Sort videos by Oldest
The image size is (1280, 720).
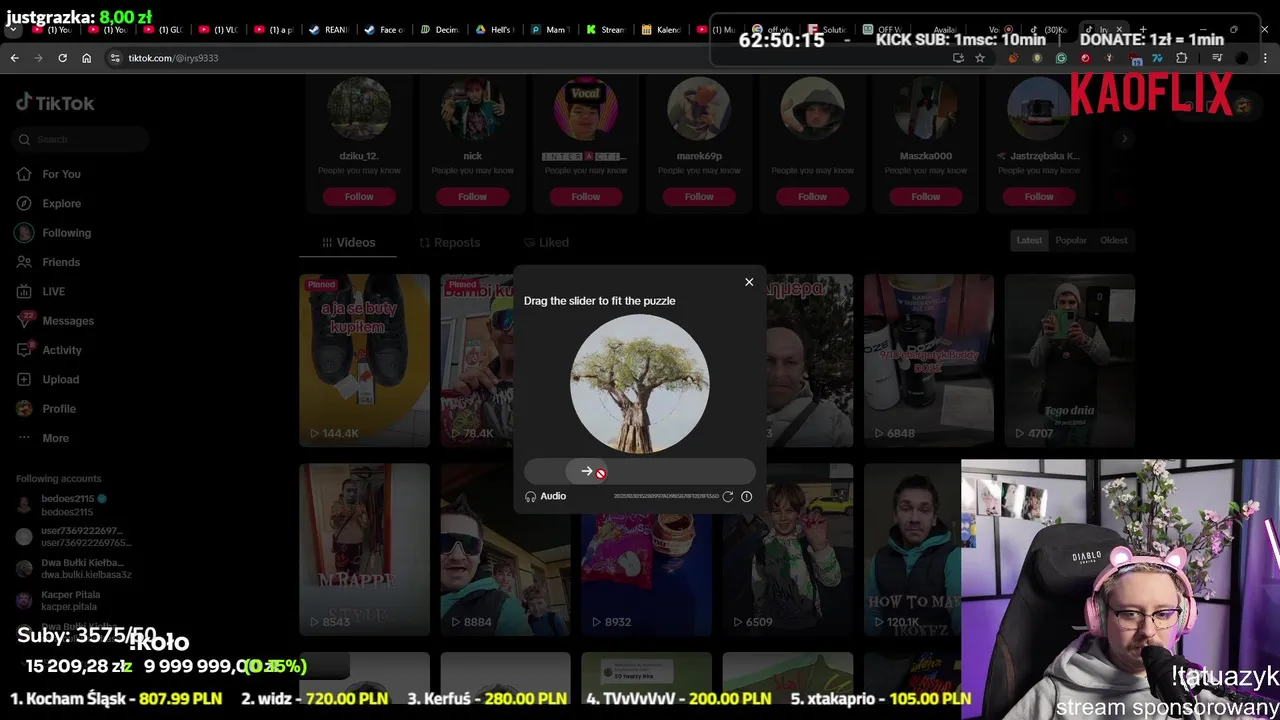tap(1114, 240)
